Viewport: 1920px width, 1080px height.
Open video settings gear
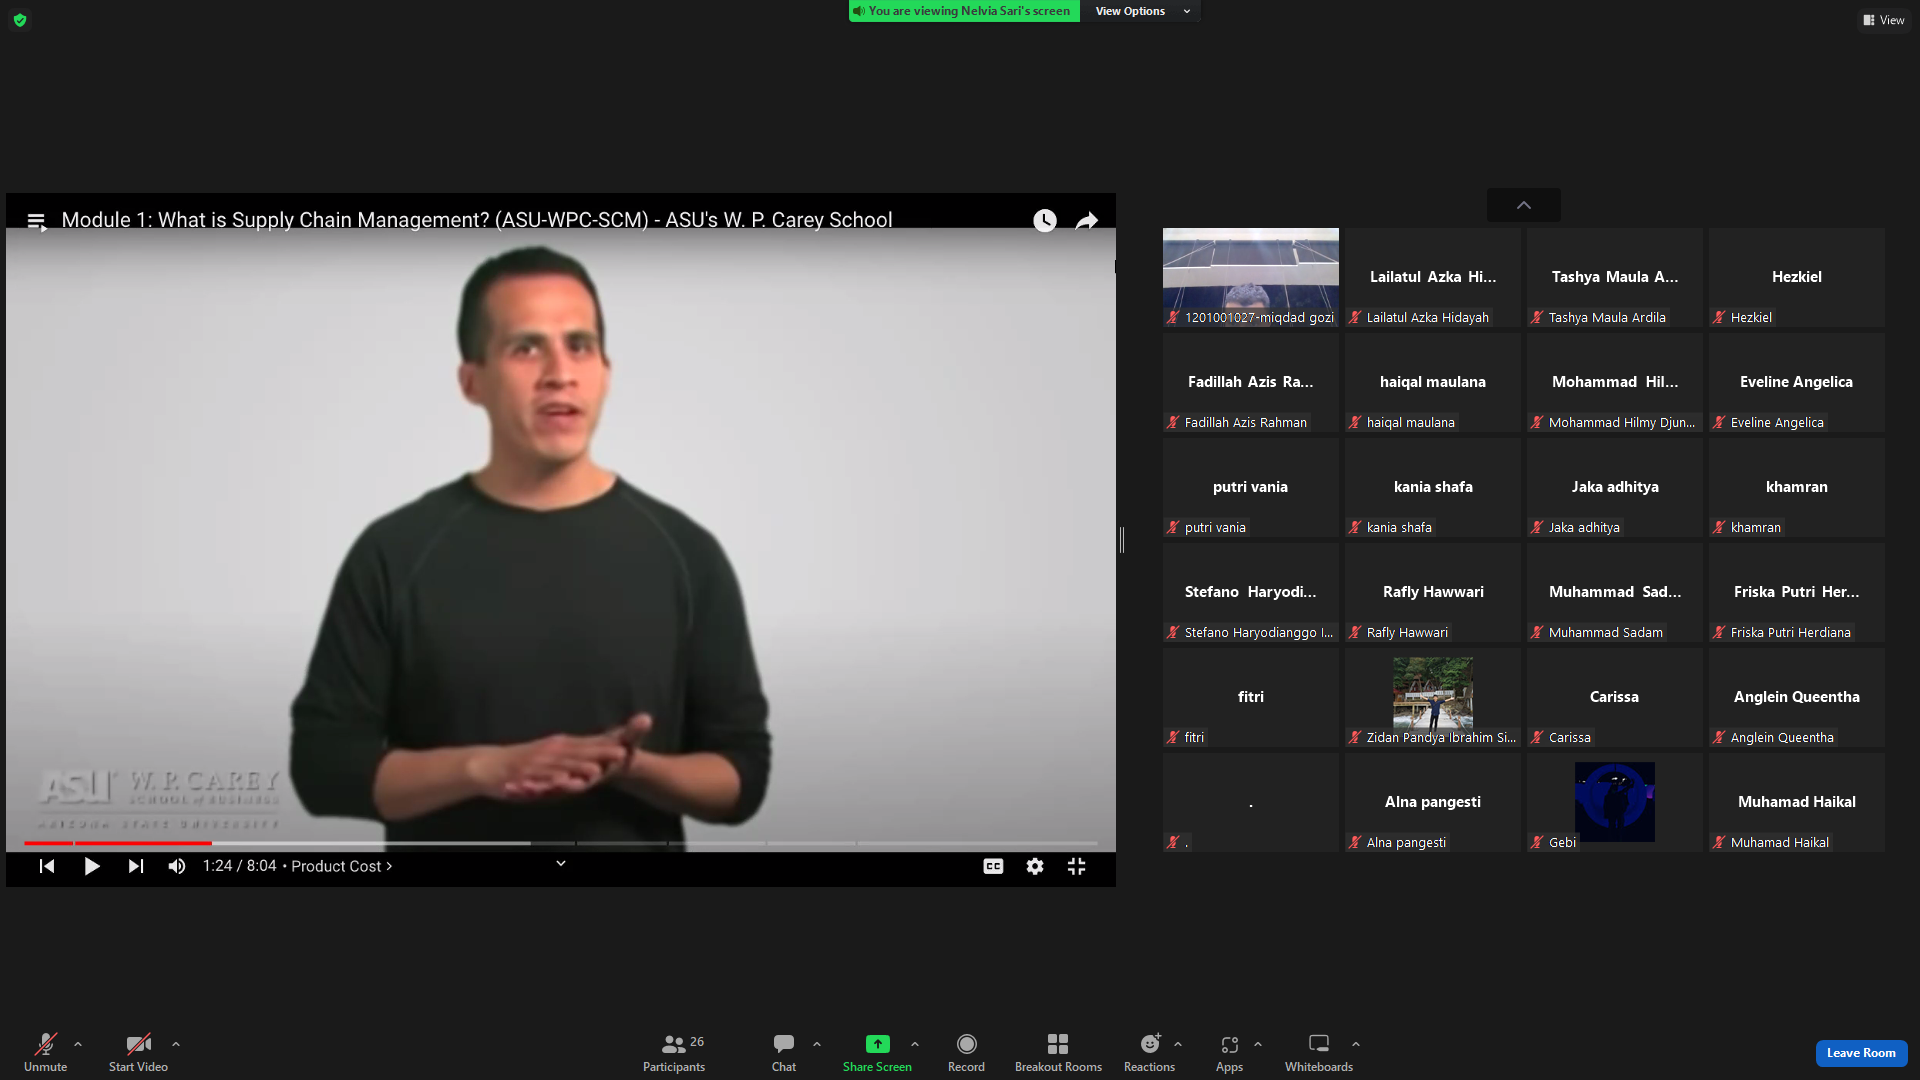pyautogui.click(x=1035, y=866)
